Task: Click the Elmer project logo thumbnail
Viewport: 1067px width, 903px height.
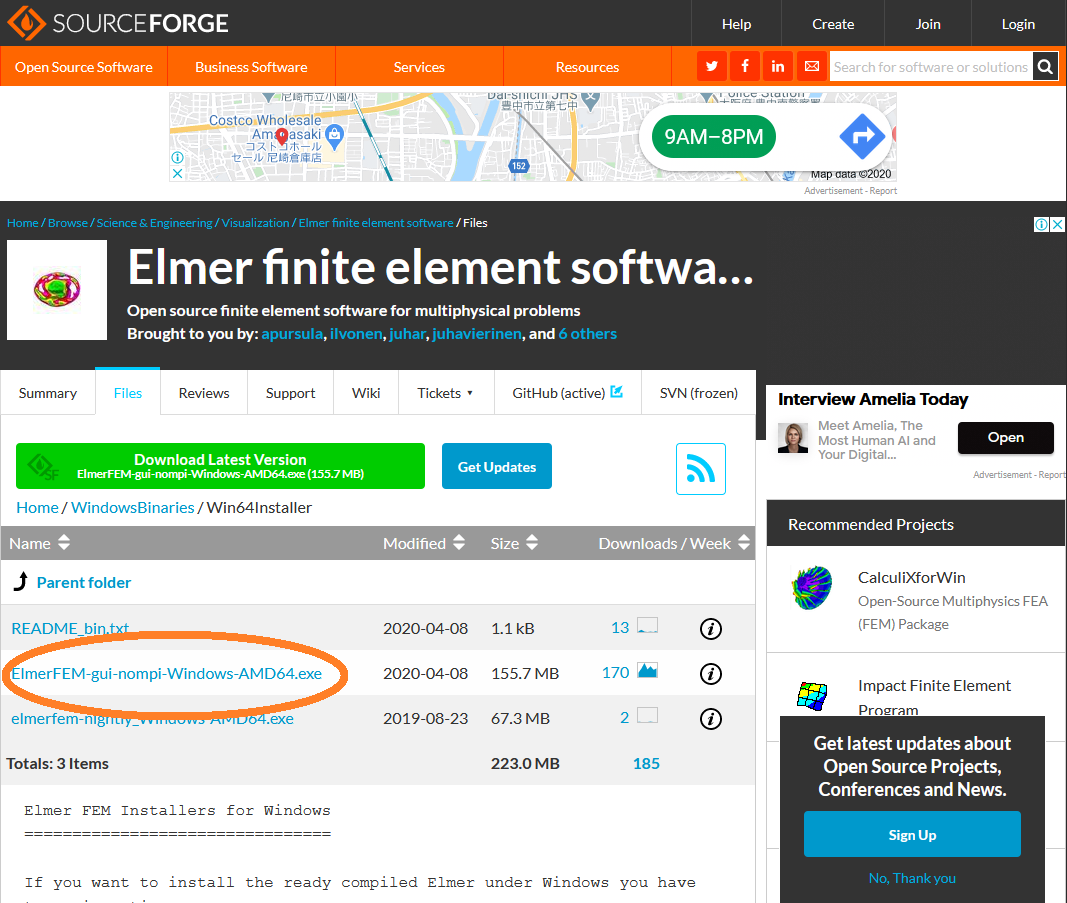Action: coord(57,290)
